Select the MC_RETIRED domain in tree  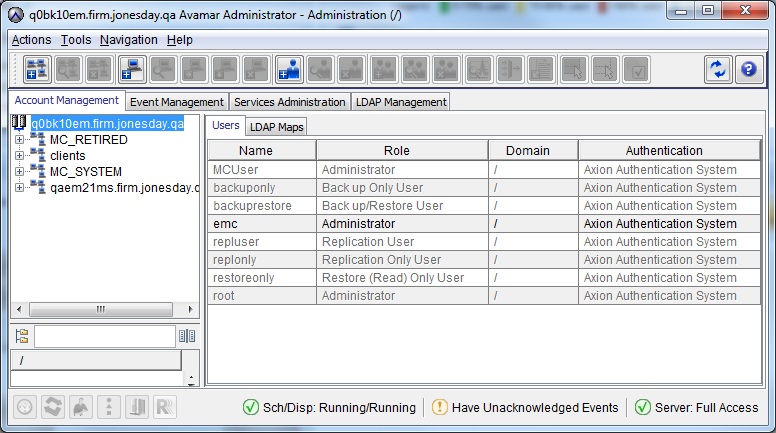(x=89, y=140)
